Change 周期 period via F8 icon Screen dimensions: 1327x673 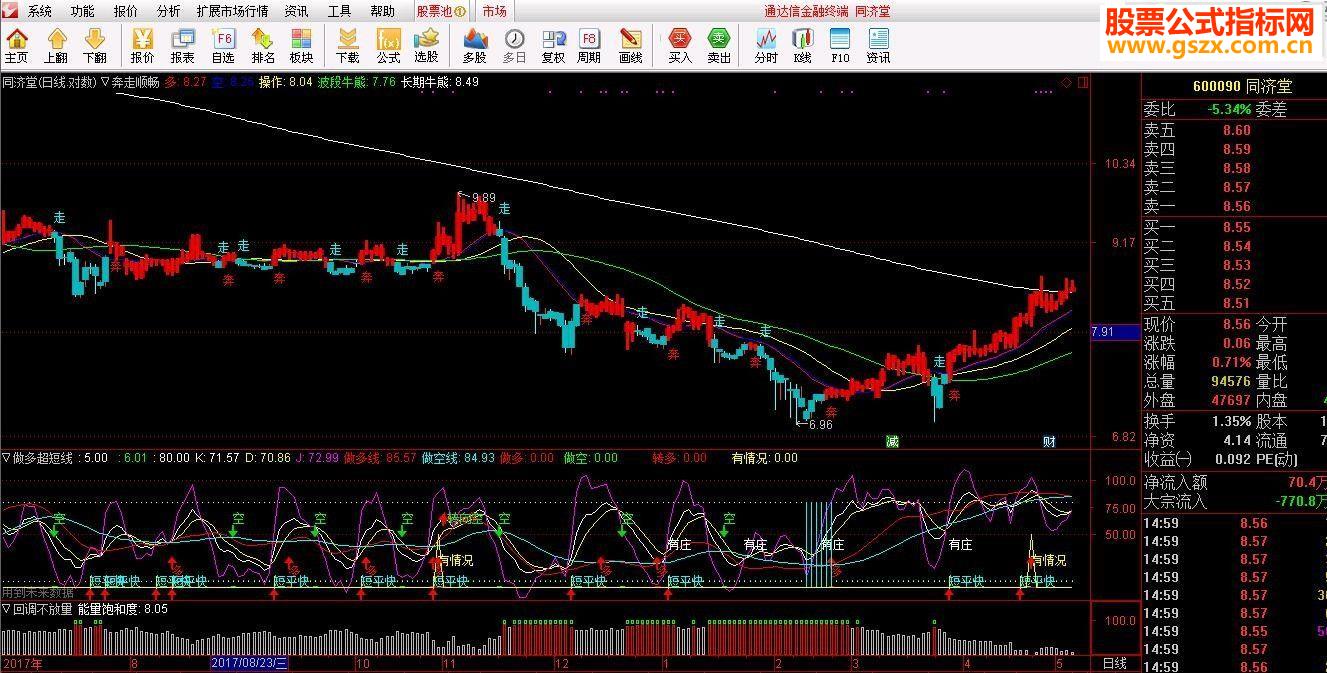589,46
